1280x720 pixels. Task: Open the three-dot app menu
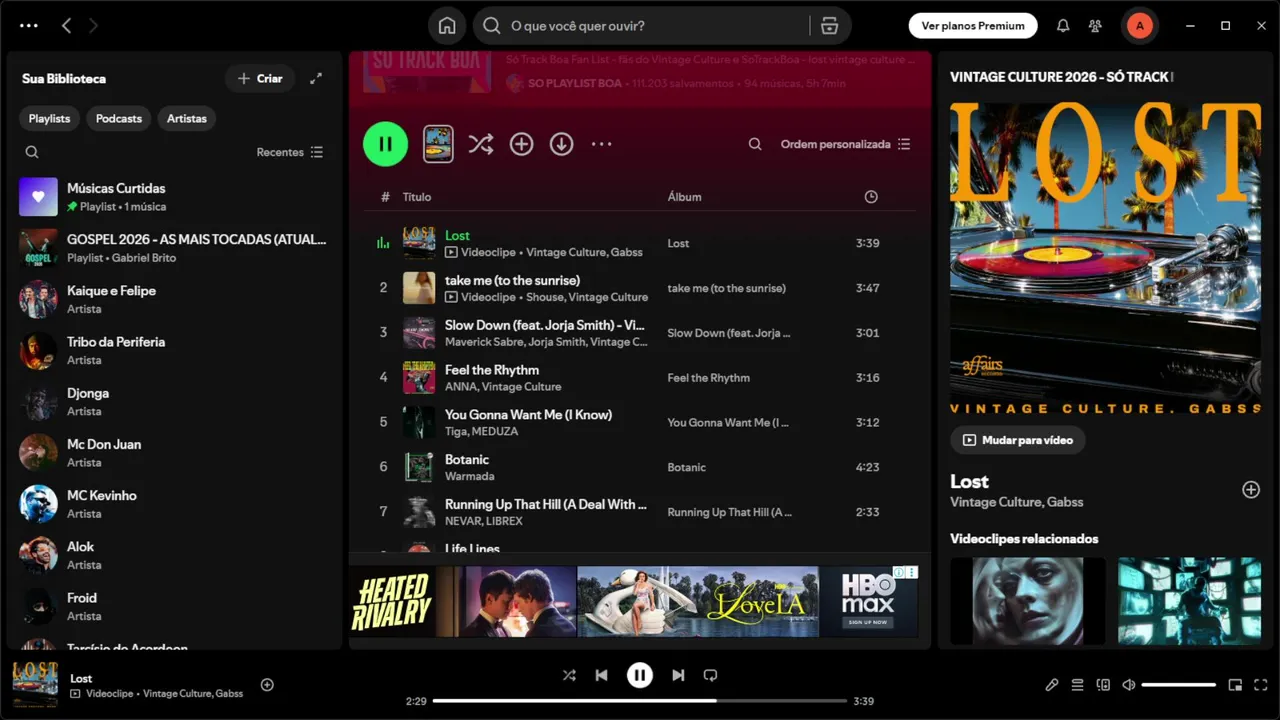(x=29, y=26)
